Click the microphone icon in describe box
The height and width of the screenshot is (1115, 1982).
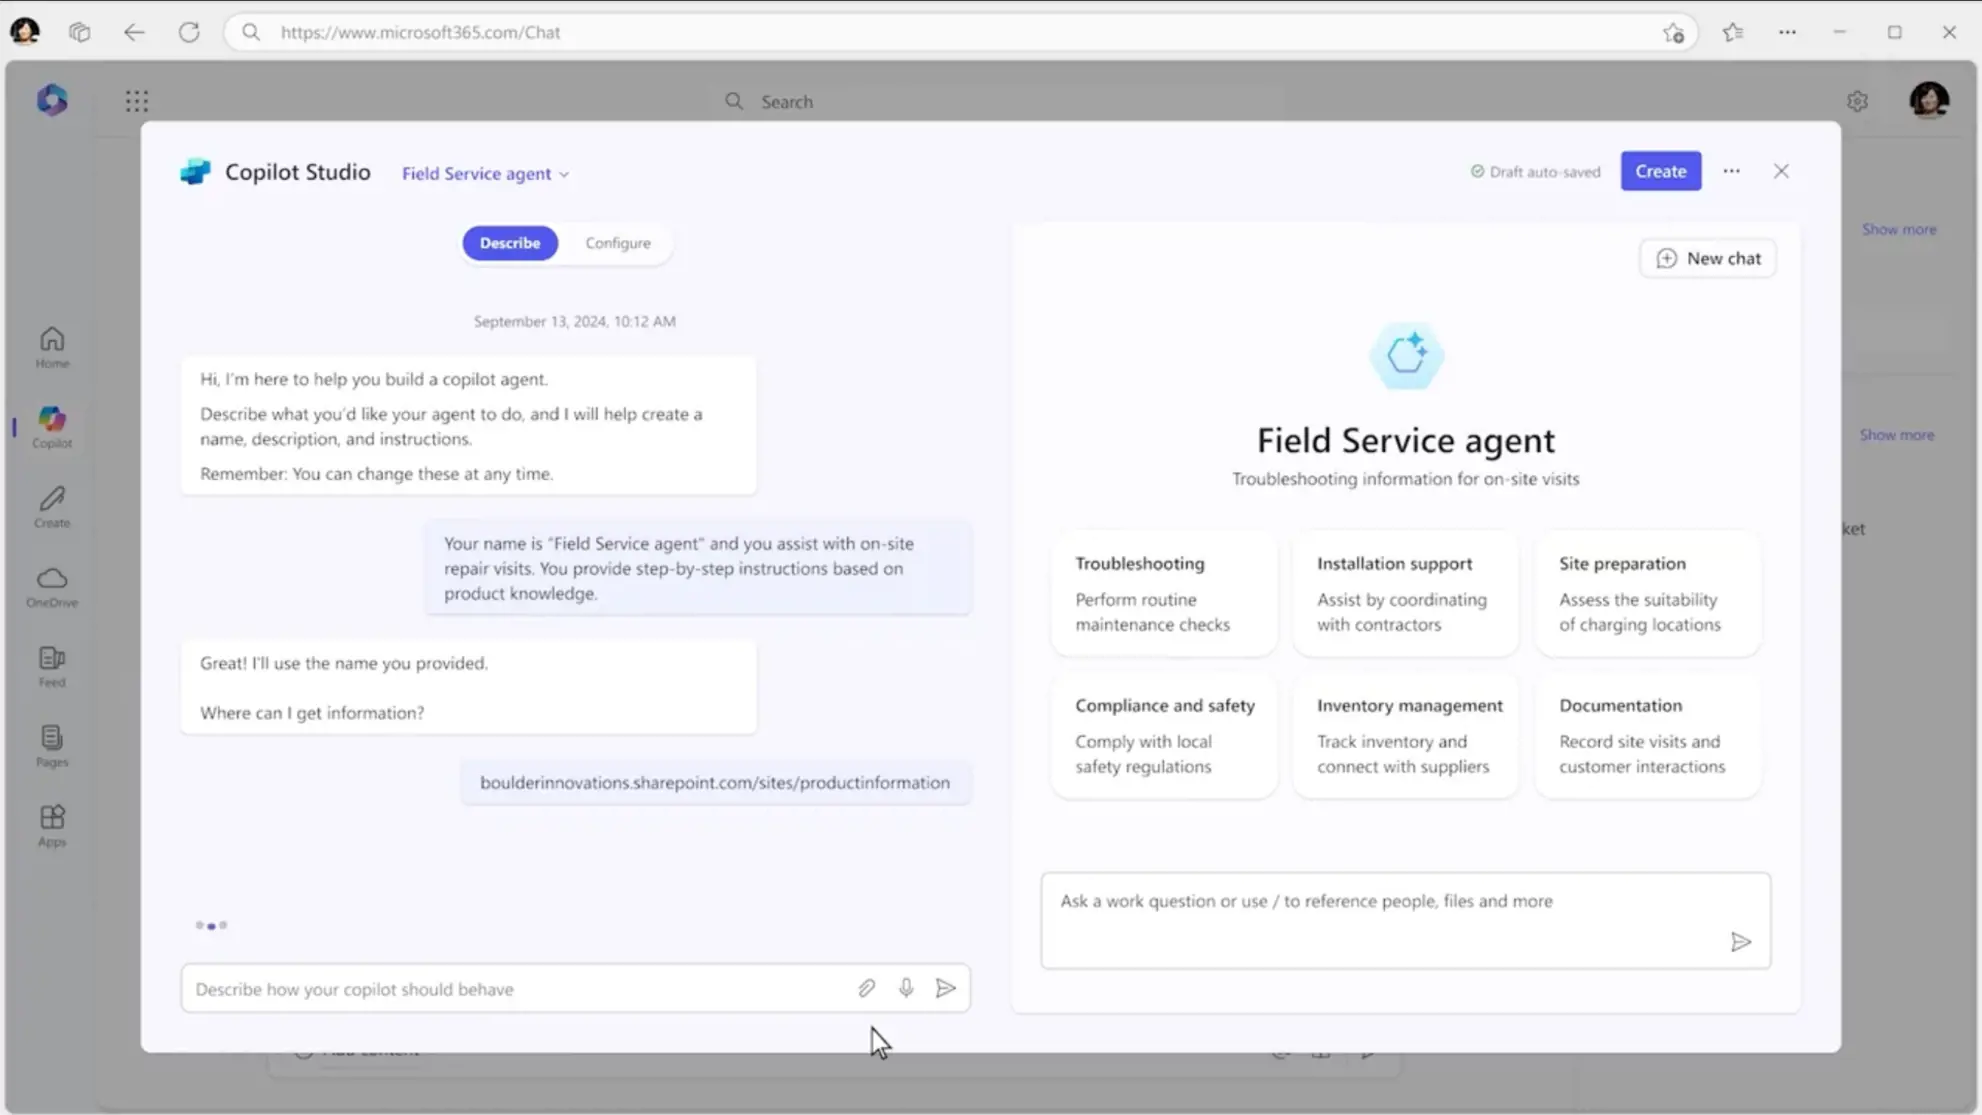pyautogui.click(x=906, y=988)
